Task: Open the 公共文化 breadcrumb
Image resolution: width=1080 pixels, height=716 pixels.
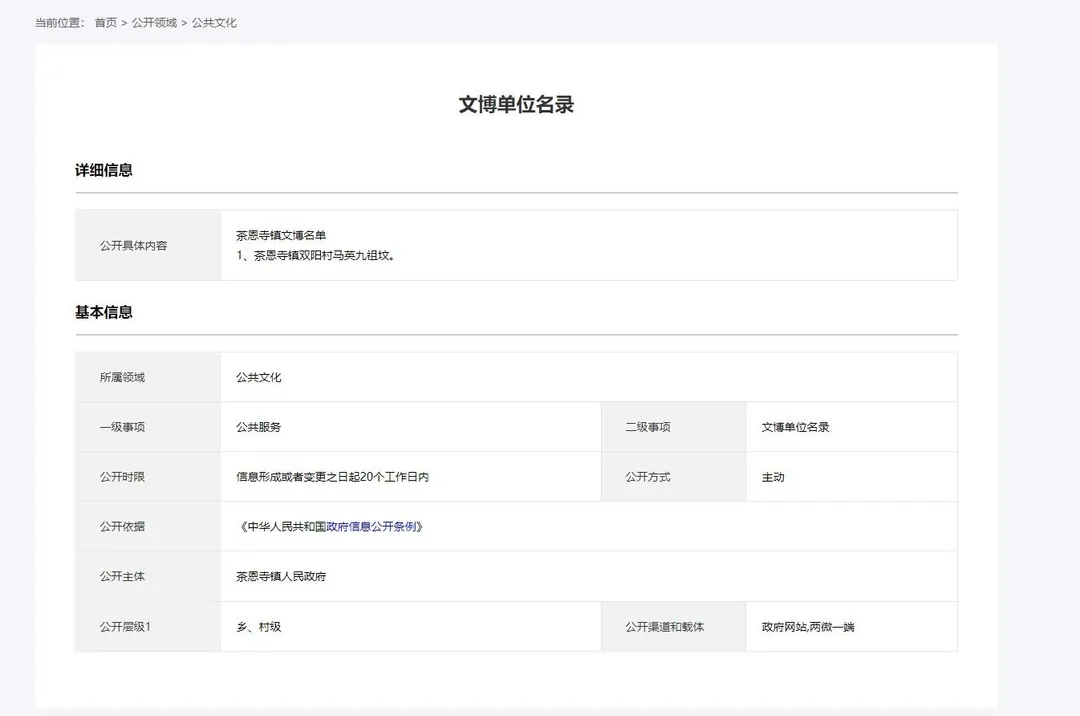Action: click(x=214, y=23)
